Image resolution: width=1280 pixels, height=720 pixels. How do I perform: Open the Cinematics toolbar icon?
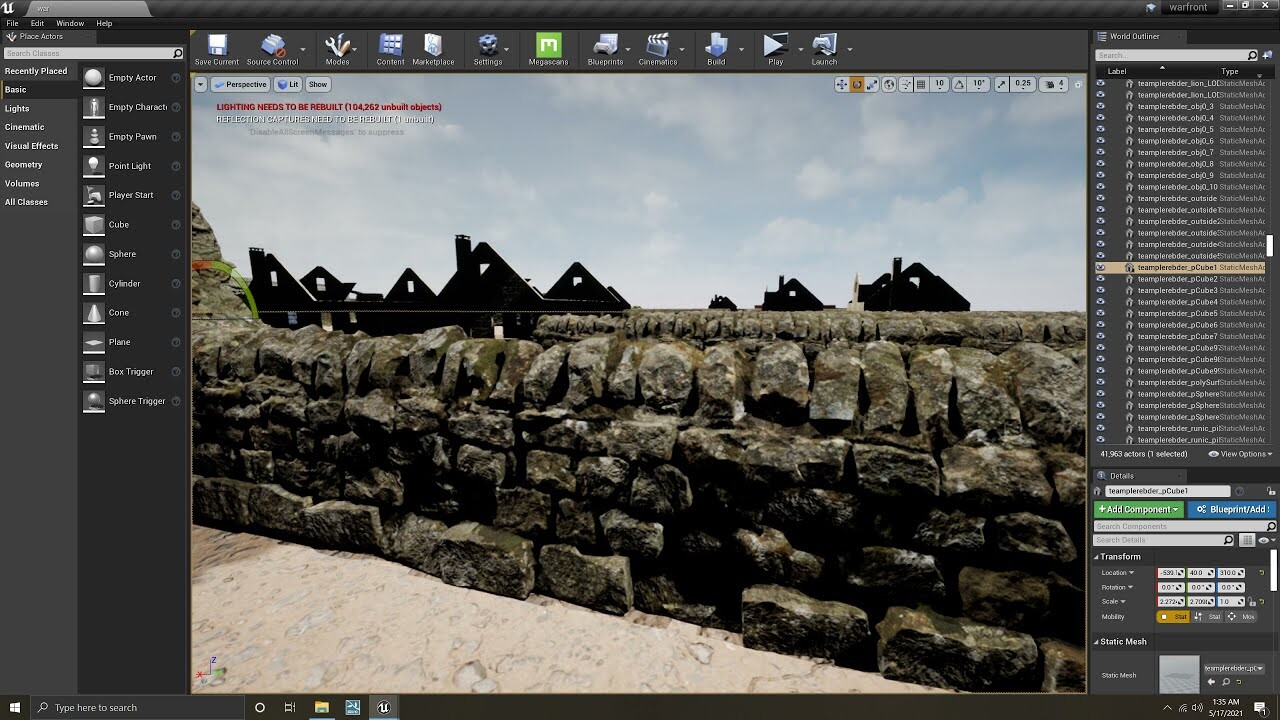[656, 46]
